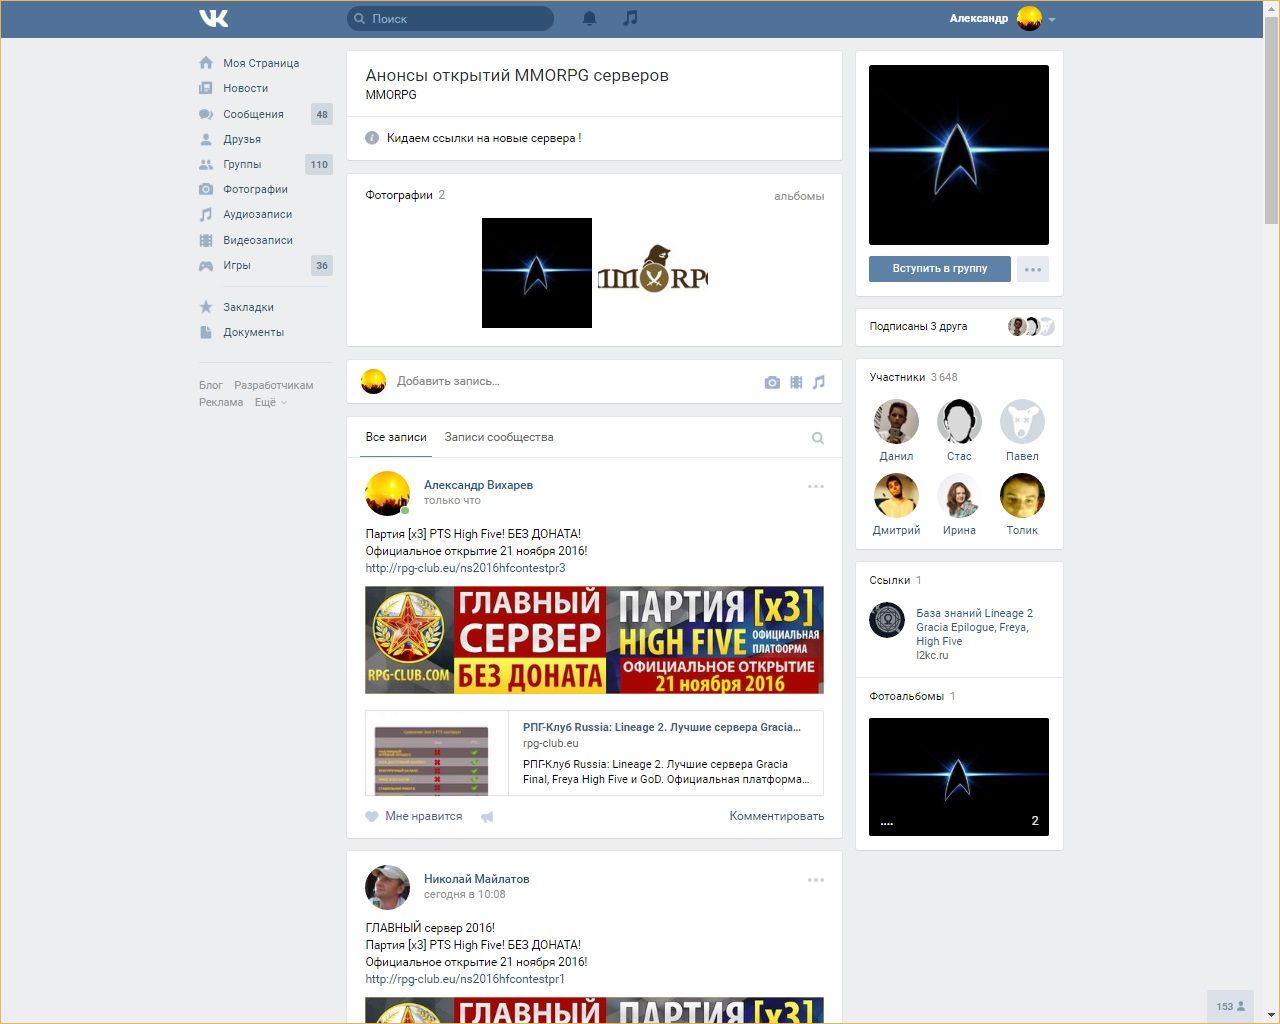Click the 153 online friends counter
Viewport: 1280px width, 1024px height.
tap(1230, 1006)
